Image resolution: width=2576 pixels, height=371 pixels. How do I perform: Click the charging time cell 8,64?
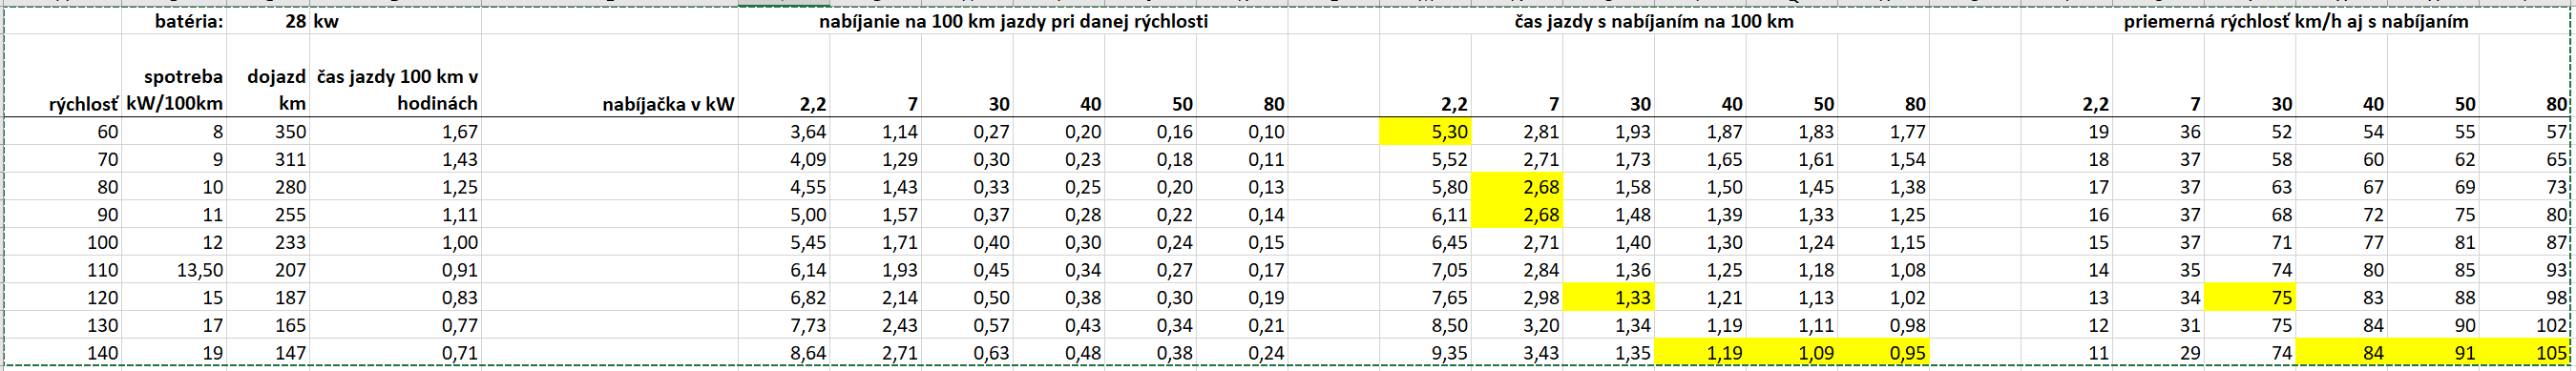click(x=784, y=352)
